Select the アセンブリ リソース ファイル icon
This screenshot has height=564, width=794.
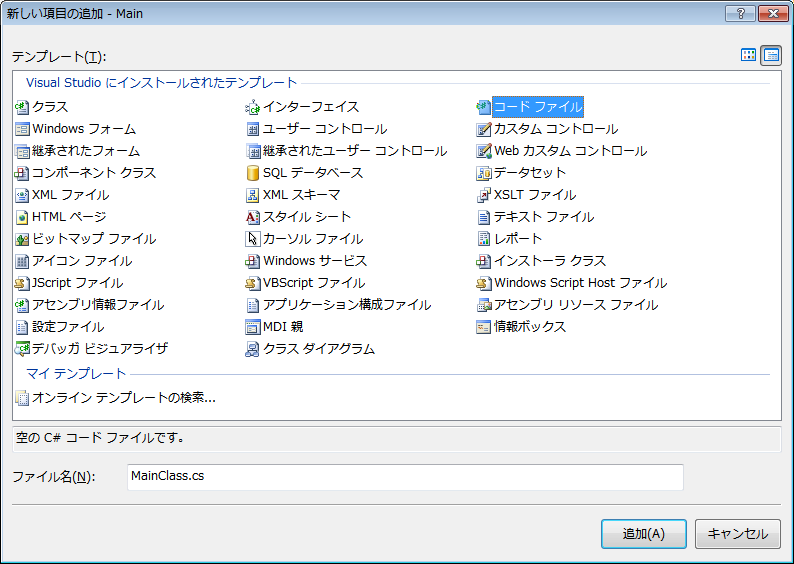click(484, 305)
